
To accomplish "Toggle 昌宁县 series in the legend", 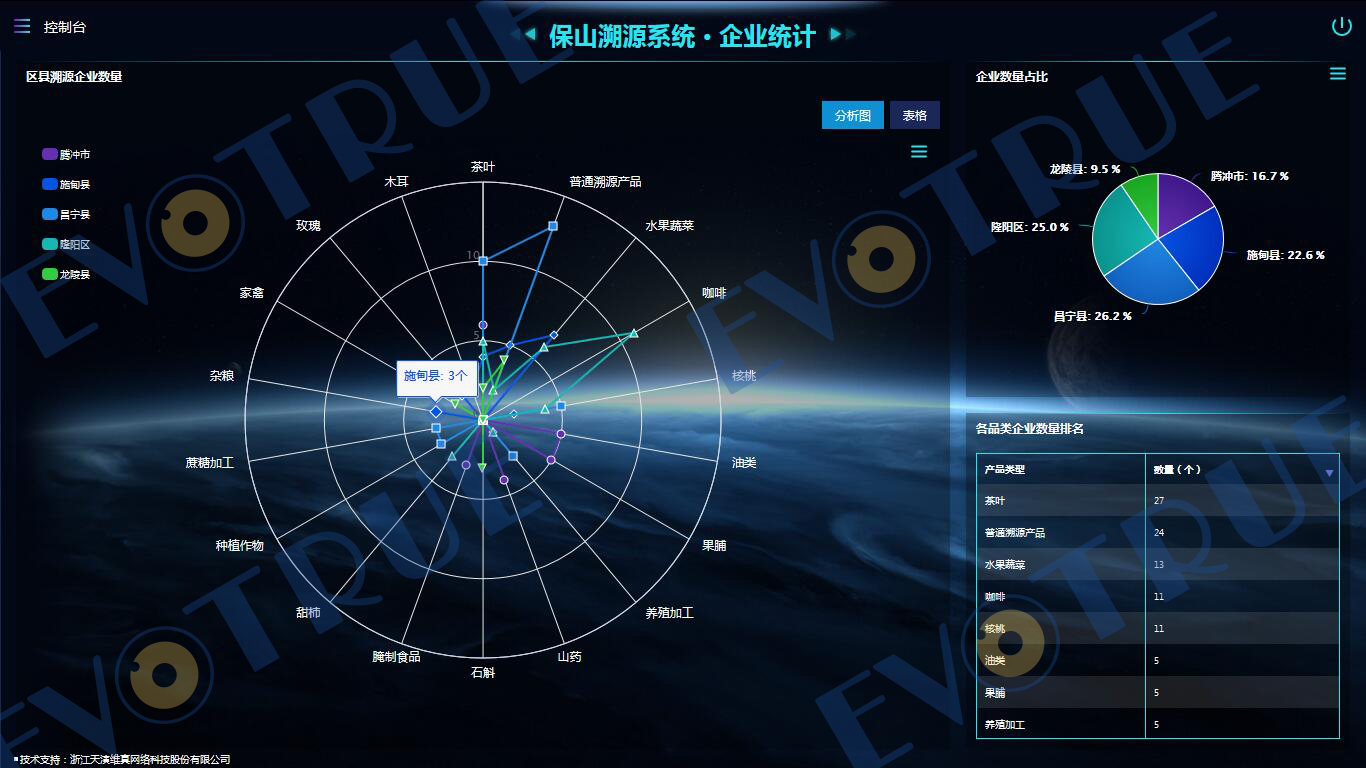I will (66, 214).
